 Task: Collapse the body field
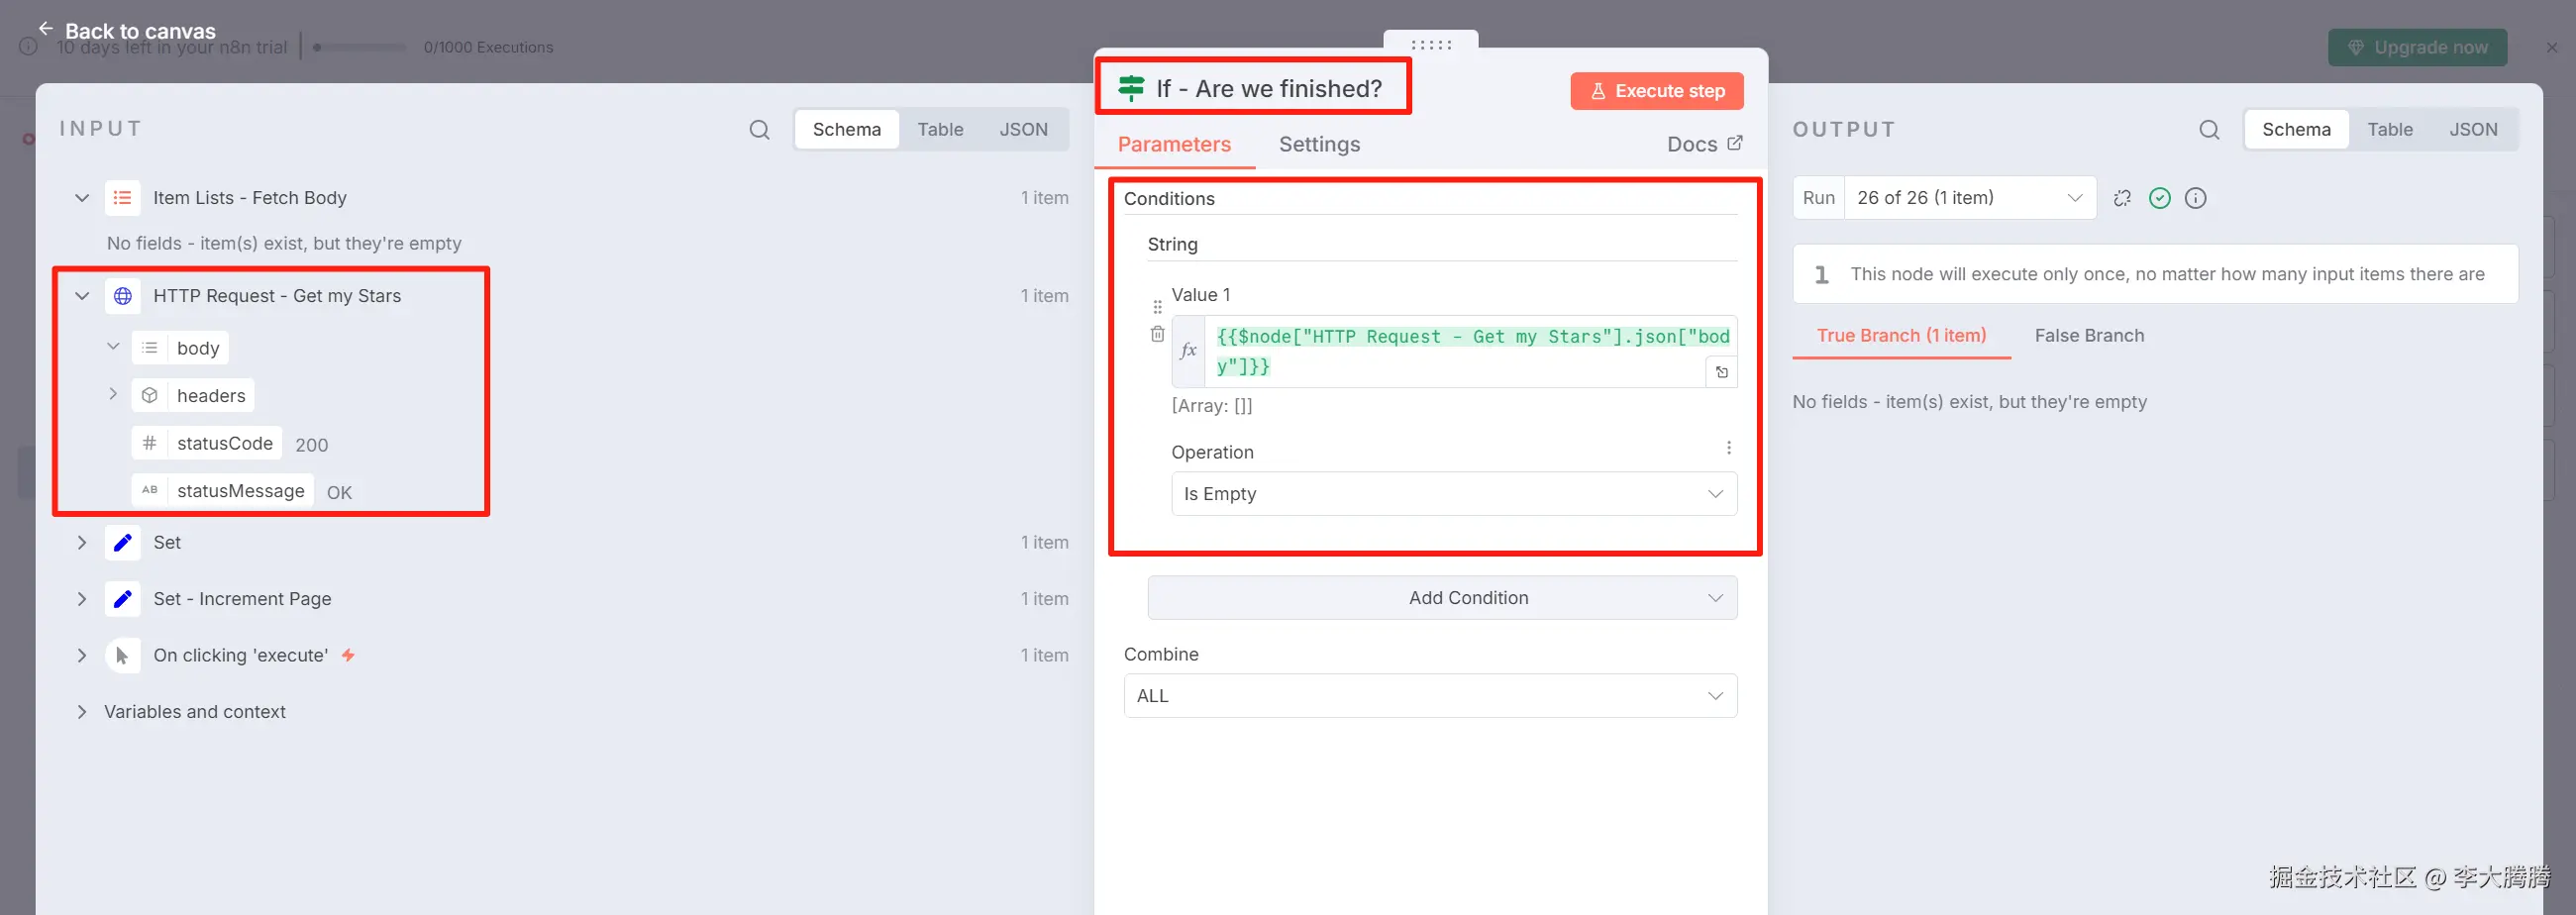click(x=113, y=347)
